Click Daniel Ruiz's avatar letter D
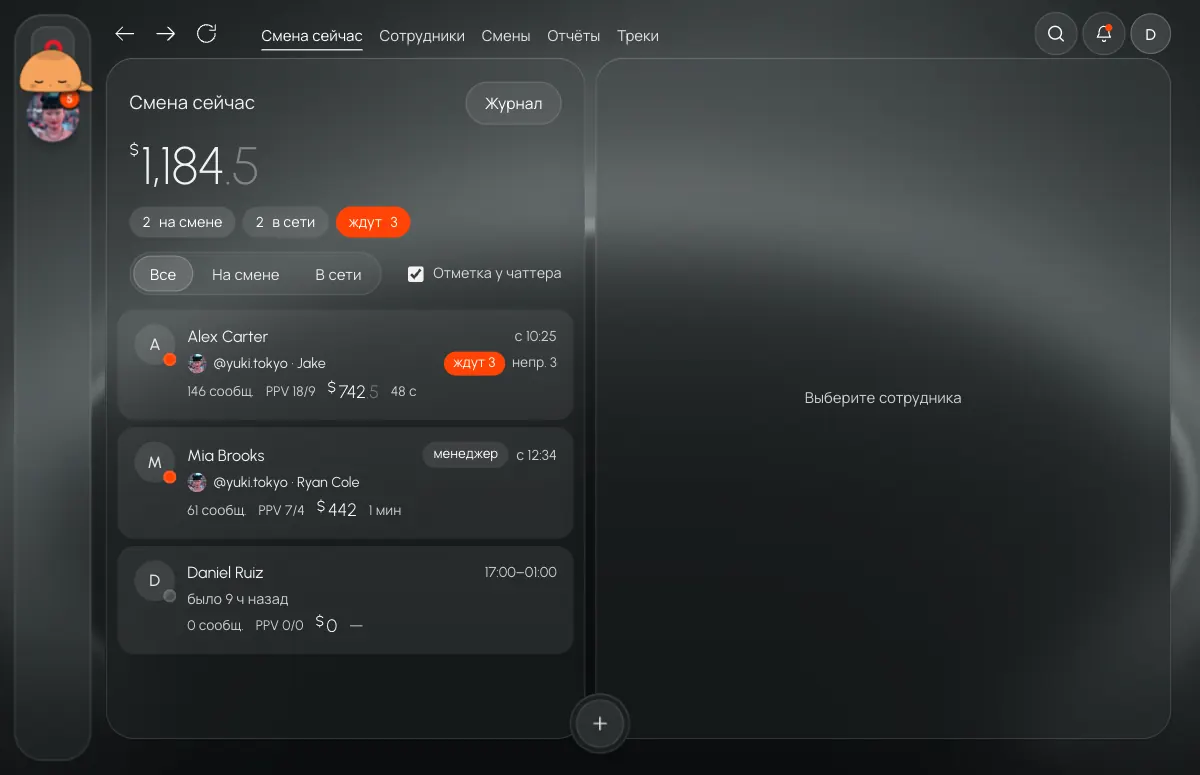The image size is (1200, 775). [155, 581]
